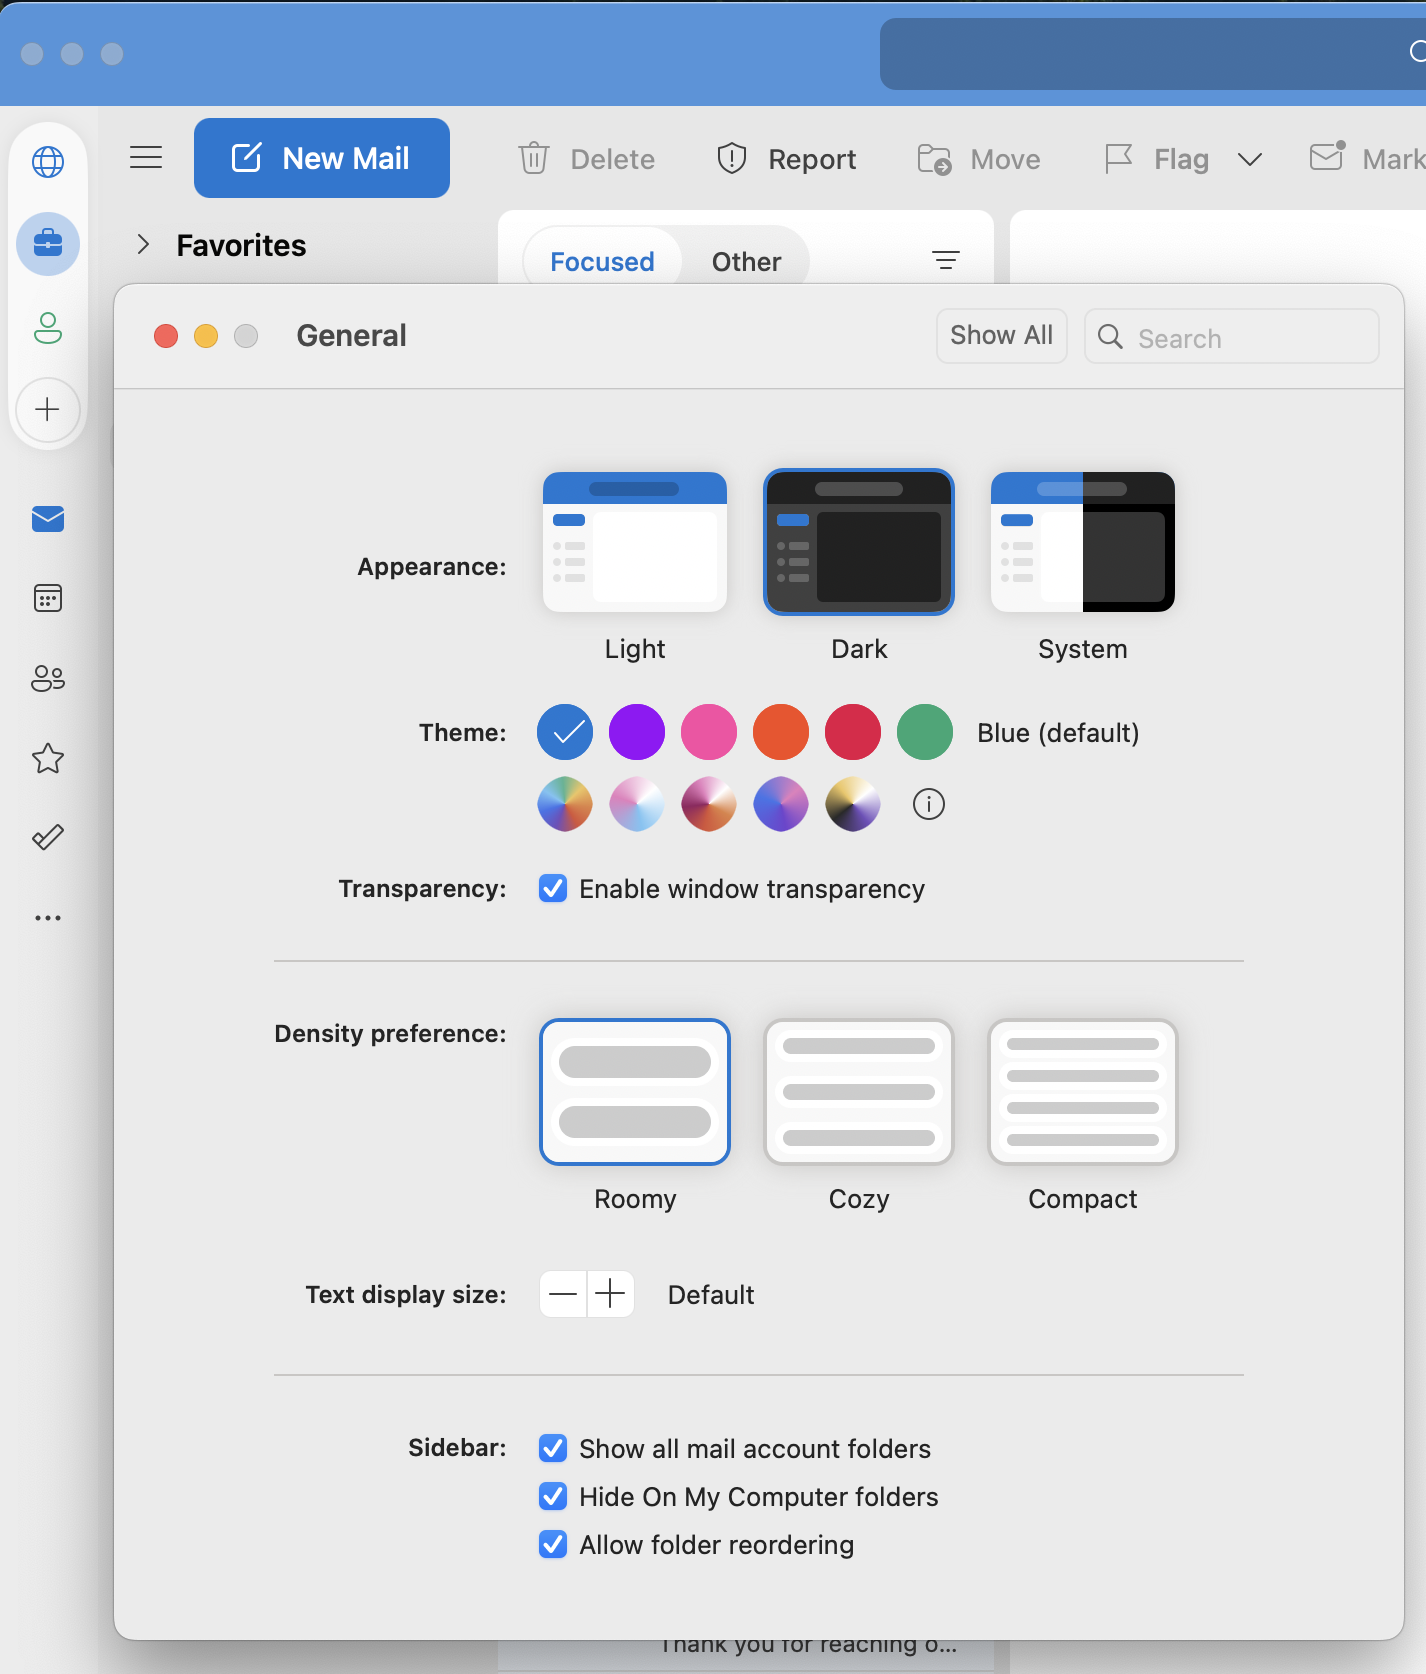Choose the maroon-and-orange gradient theme swatch
Viewport: 1426px width, 1674px height.
pos(709,804)
